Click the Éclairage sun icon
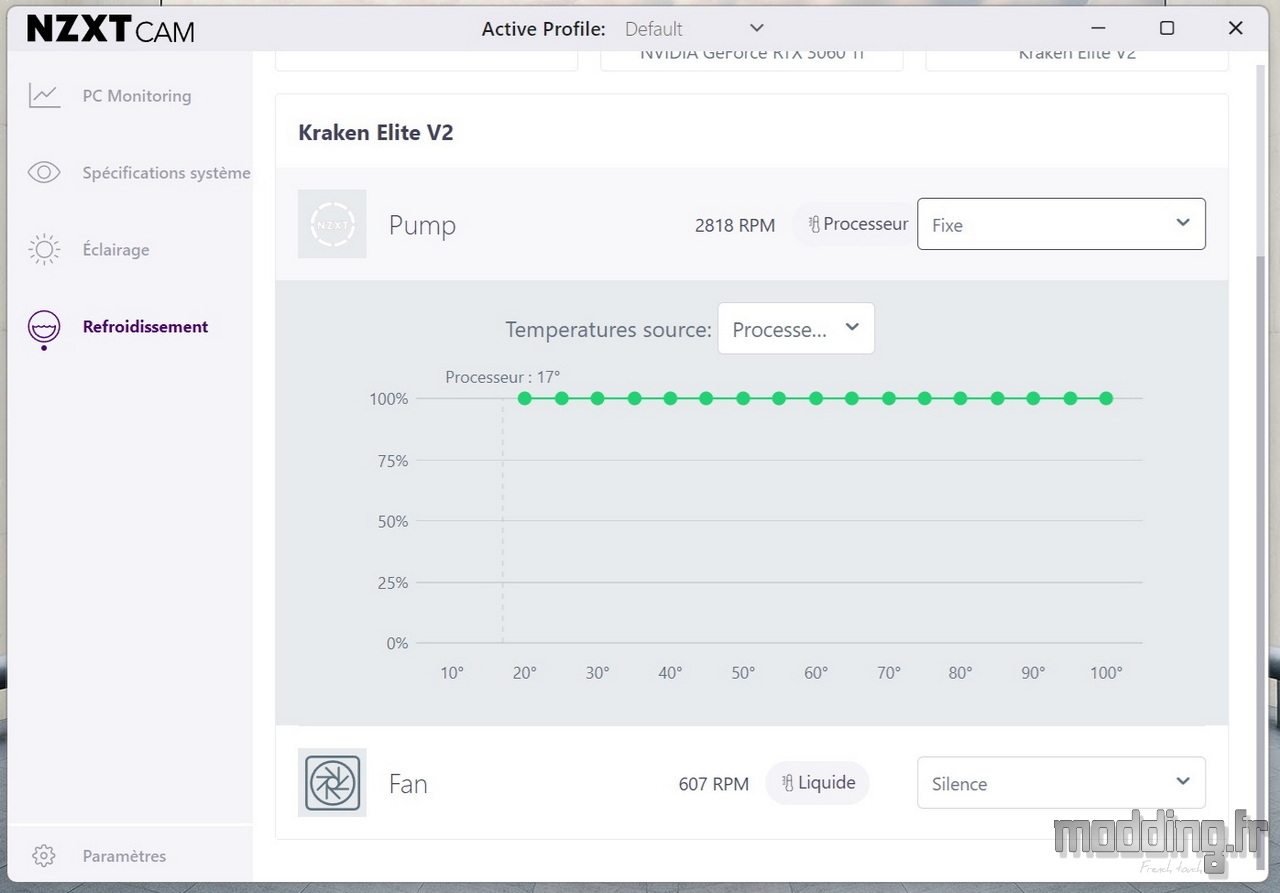 44,250
